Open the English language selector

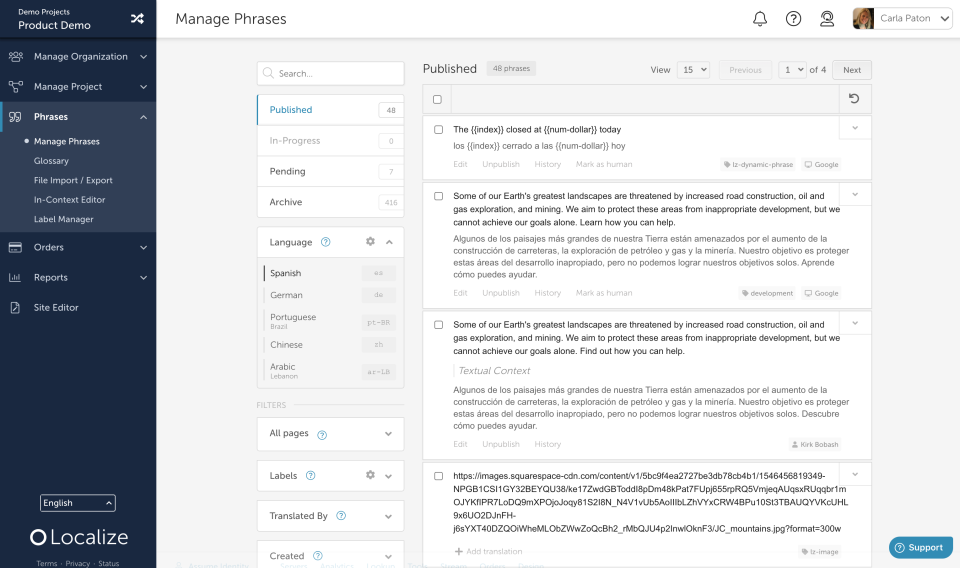78,503
